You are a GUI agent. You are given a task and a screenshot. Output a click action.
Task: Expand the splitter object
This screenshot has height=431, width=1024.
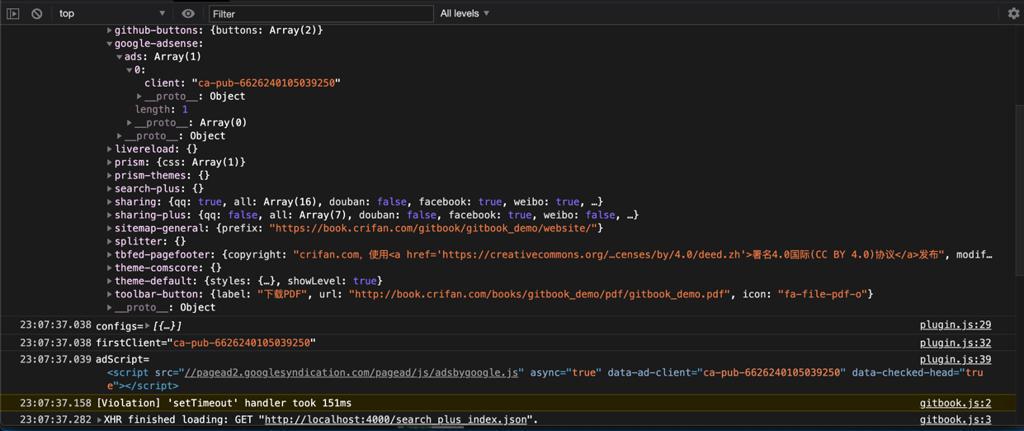pyautogui.click(x=110, y=242)
